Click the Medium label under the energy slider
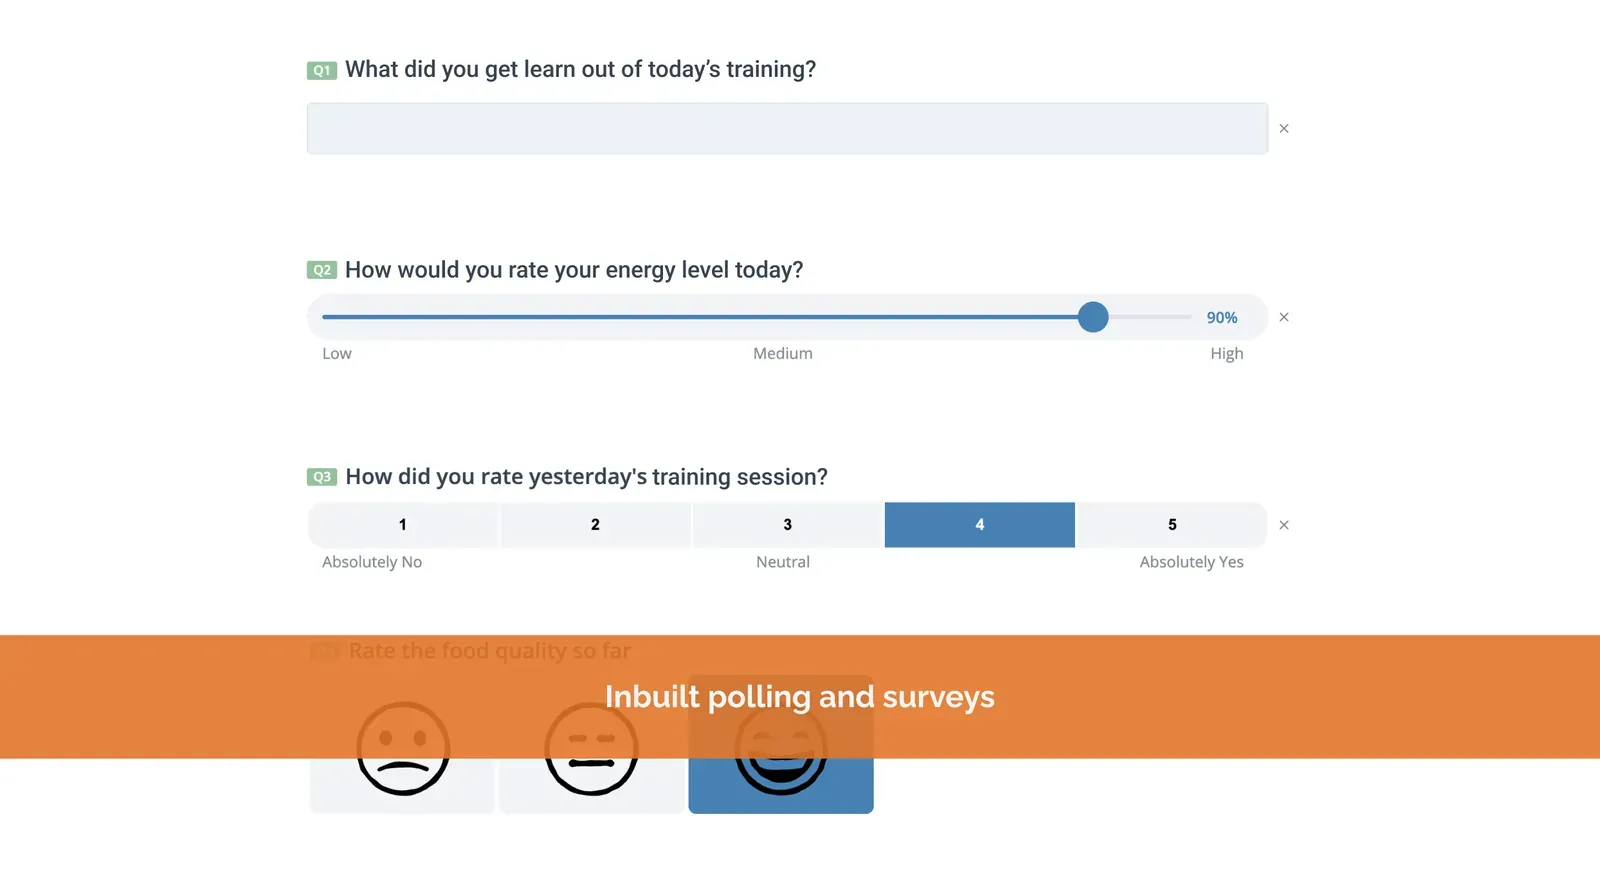 point(783,353)
